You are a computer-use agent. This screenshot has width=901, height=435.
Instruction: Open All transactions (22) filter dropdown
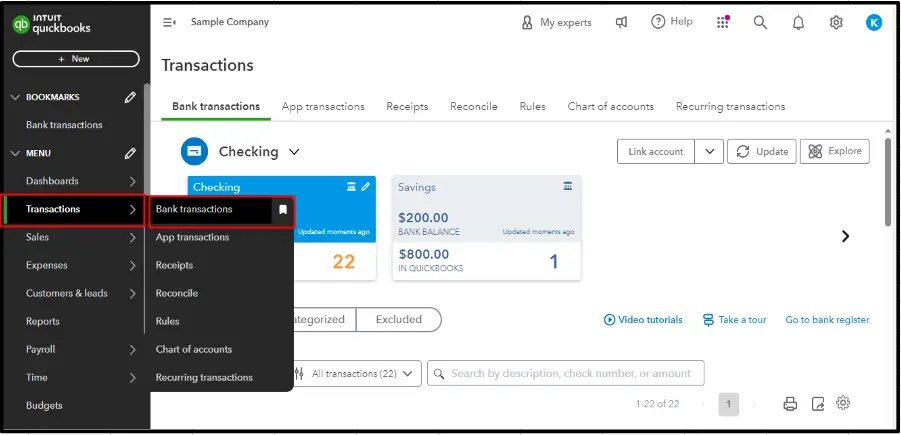pos(355,373)
